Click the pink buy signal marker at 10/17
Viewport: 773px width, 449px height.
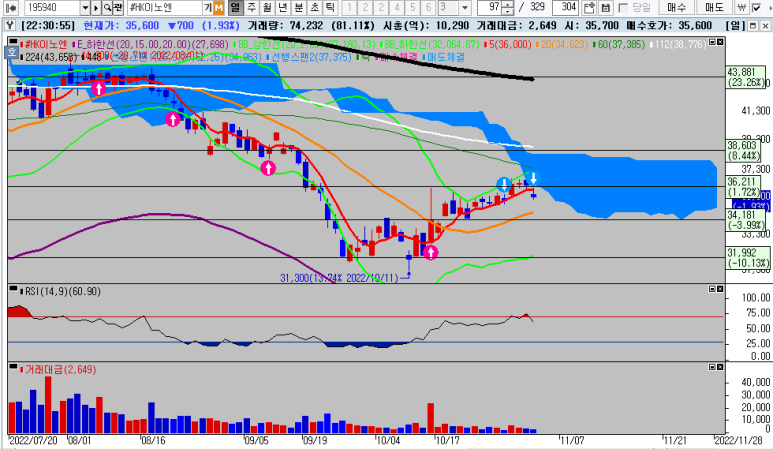[x=431, y=252]
